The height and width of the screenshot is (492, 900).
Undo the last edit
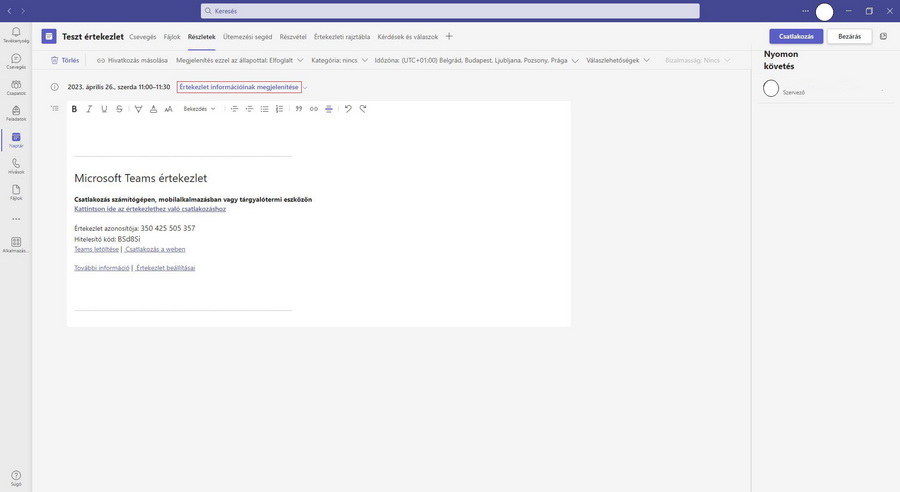348,109
